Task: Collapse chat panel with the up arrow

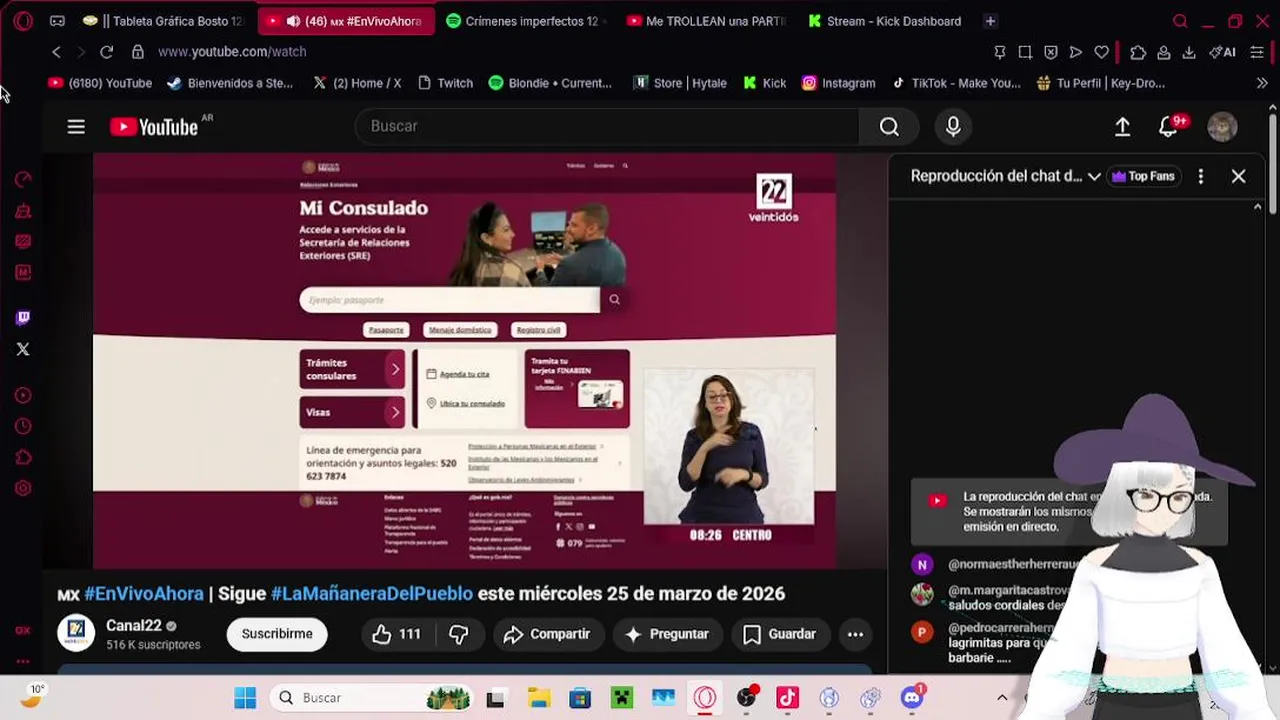Action: click(1257, 207)
